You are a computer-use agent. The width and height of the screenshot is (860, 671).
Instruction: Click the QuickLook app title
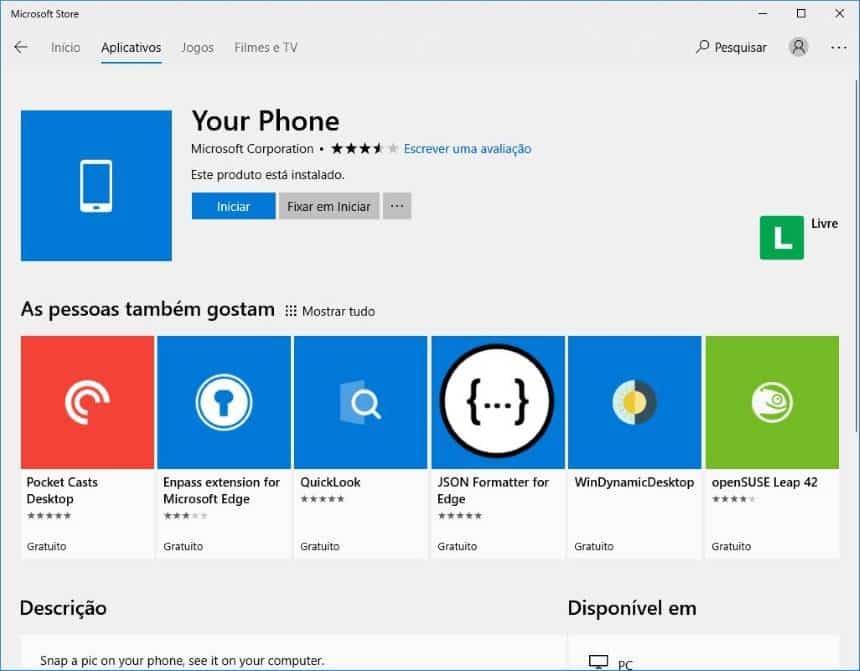coord(330,482)
